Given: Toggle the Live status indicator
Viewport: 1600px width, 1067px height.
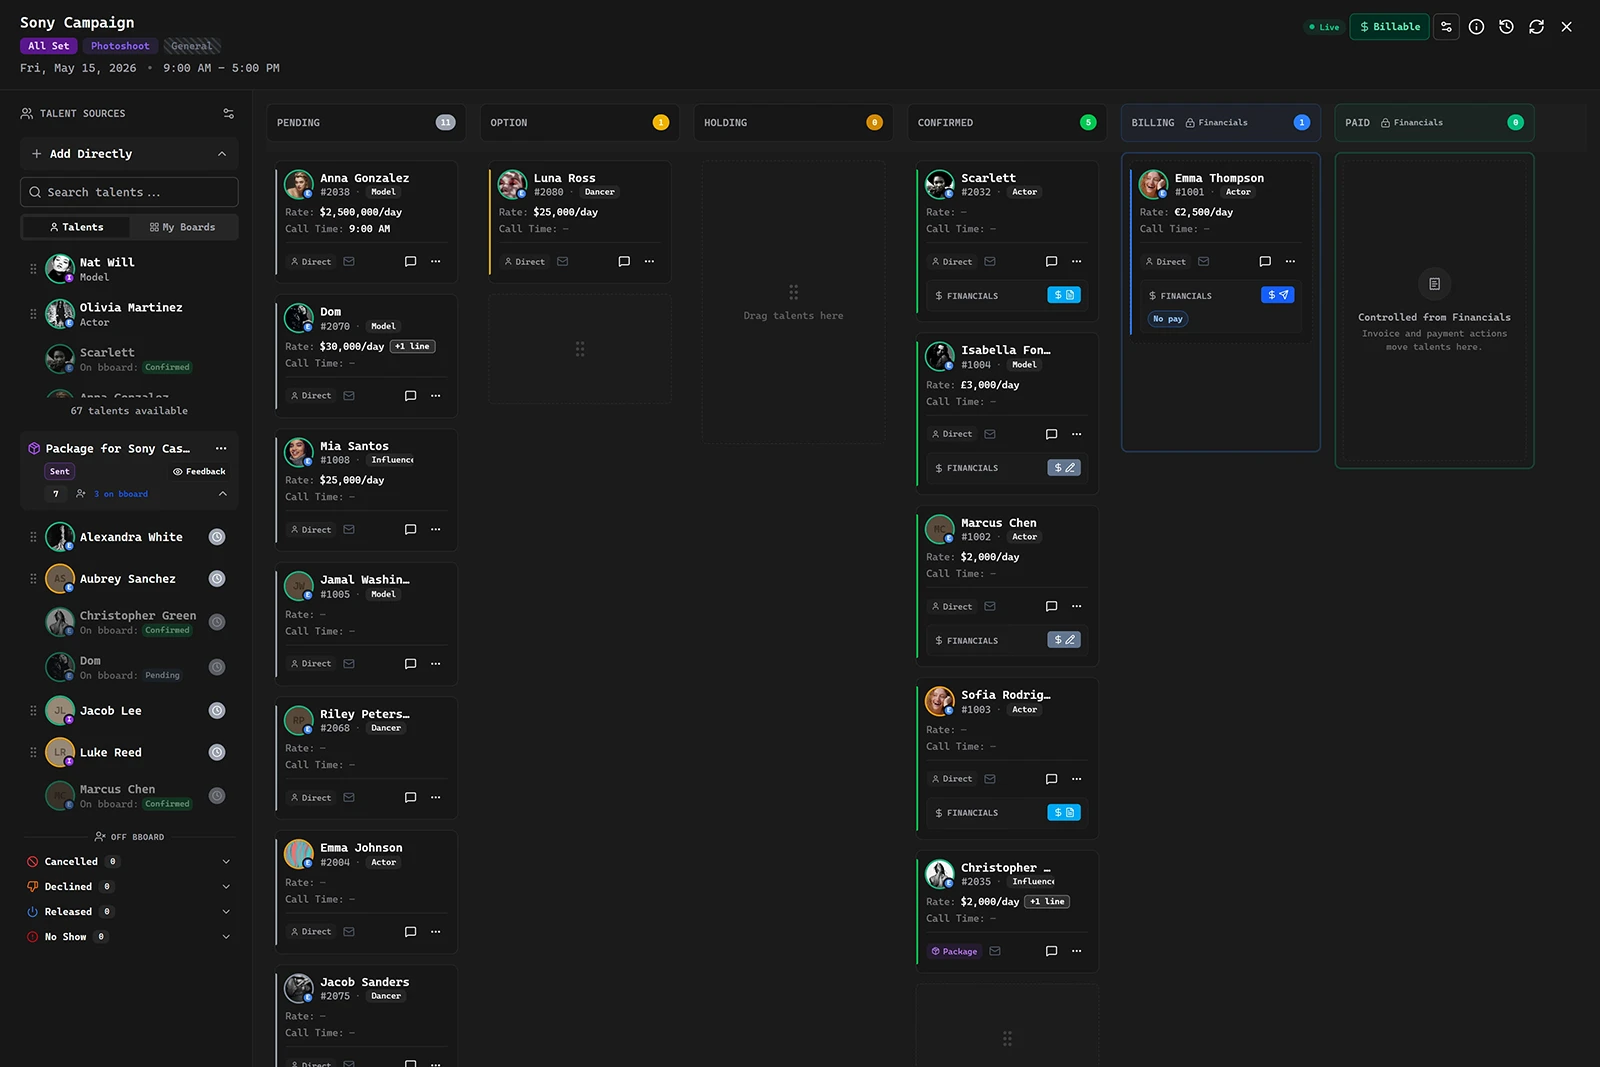Looking at the screenshot, I should (x=1324, y=27).
